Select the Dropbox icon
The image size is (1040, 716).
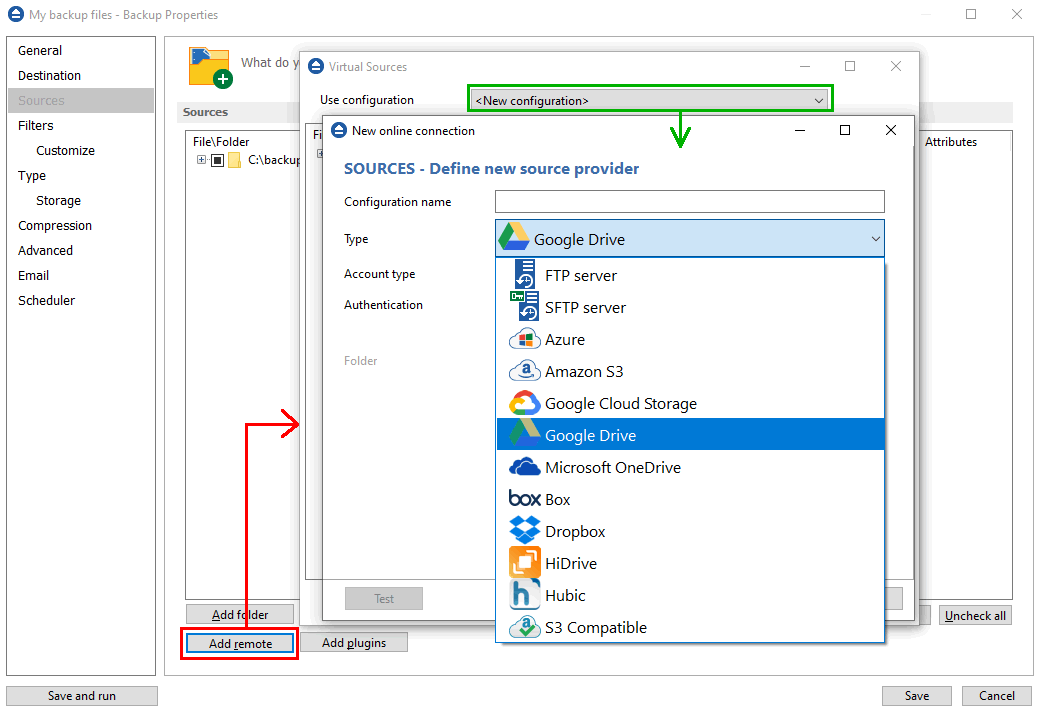(x=525, y=530)
